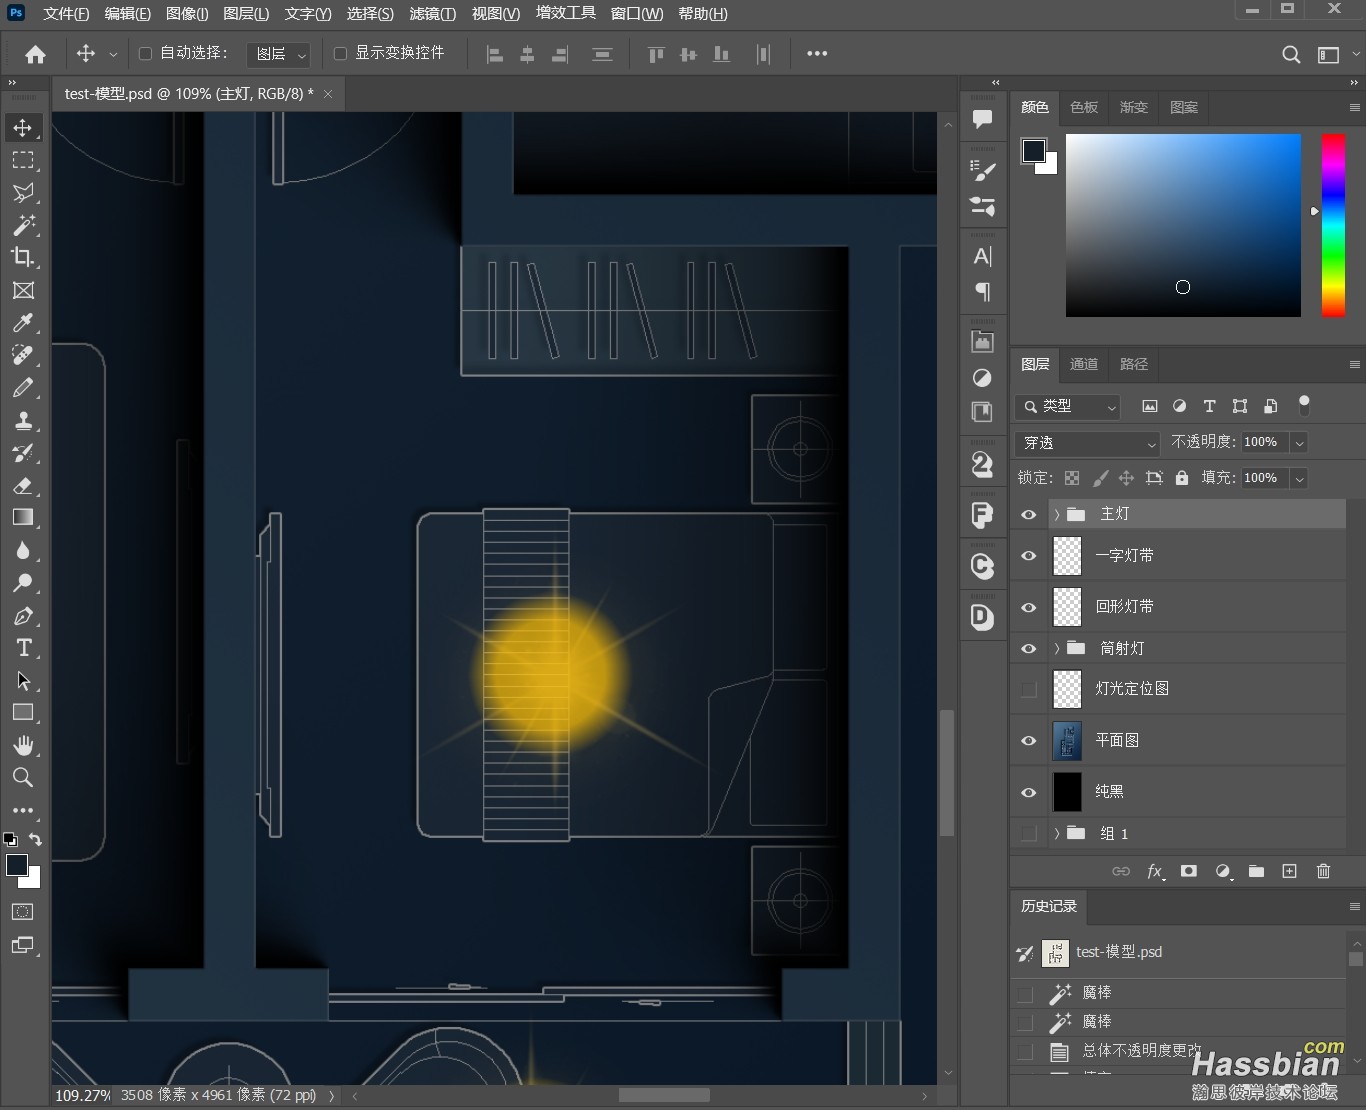
Task: Delete layer with trash icon
Action: 1323,871
